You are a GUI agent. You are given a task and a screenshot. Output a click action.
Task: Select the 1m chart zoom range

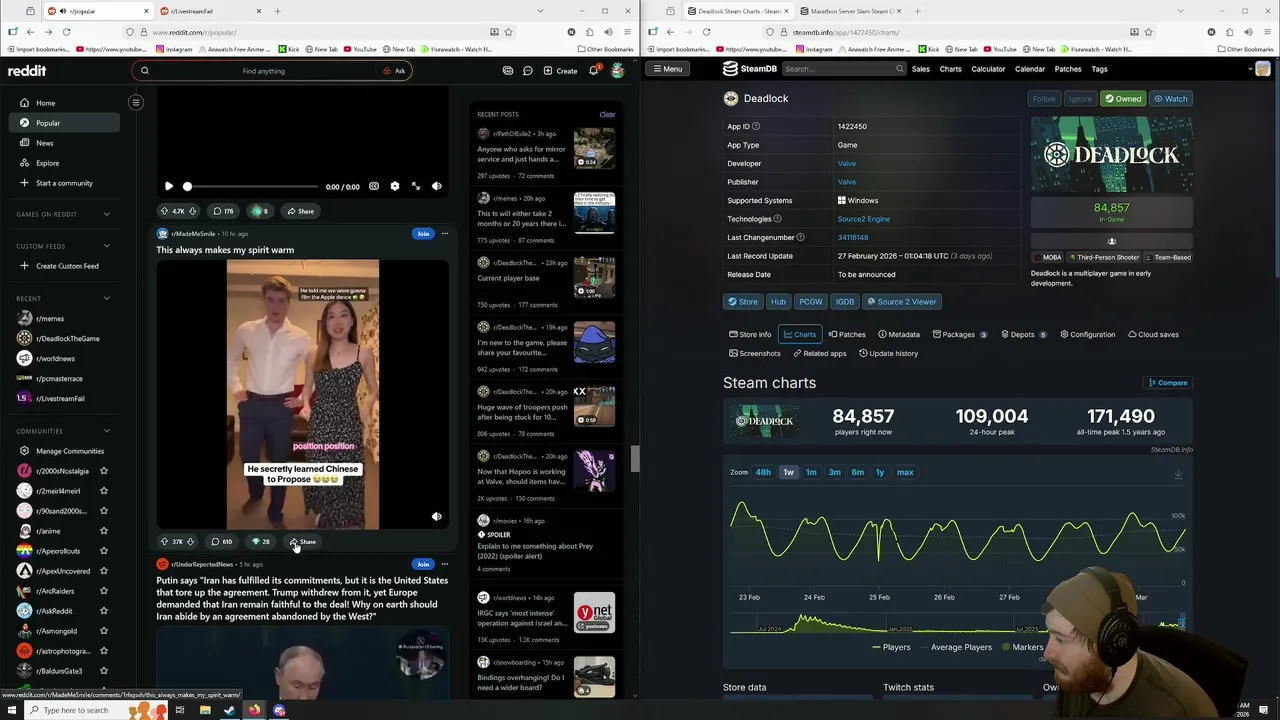811,472
